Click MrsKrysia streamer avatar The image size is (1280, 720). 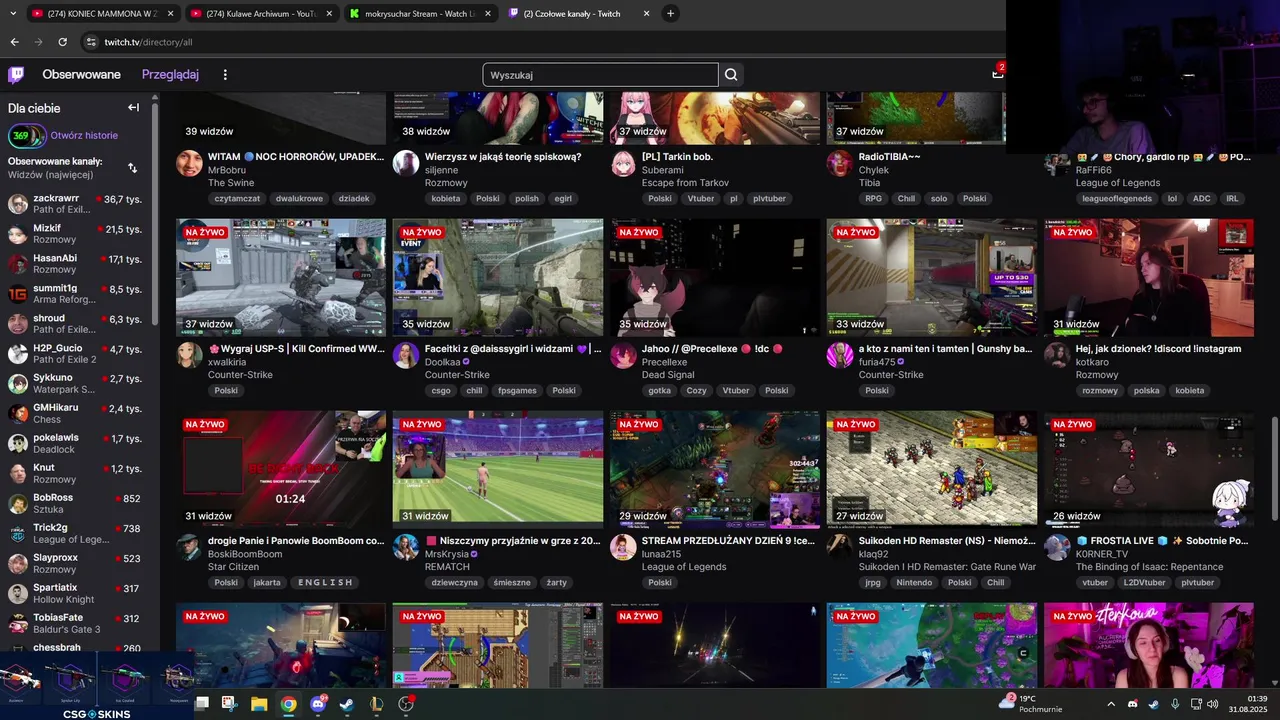coord(406,547)
